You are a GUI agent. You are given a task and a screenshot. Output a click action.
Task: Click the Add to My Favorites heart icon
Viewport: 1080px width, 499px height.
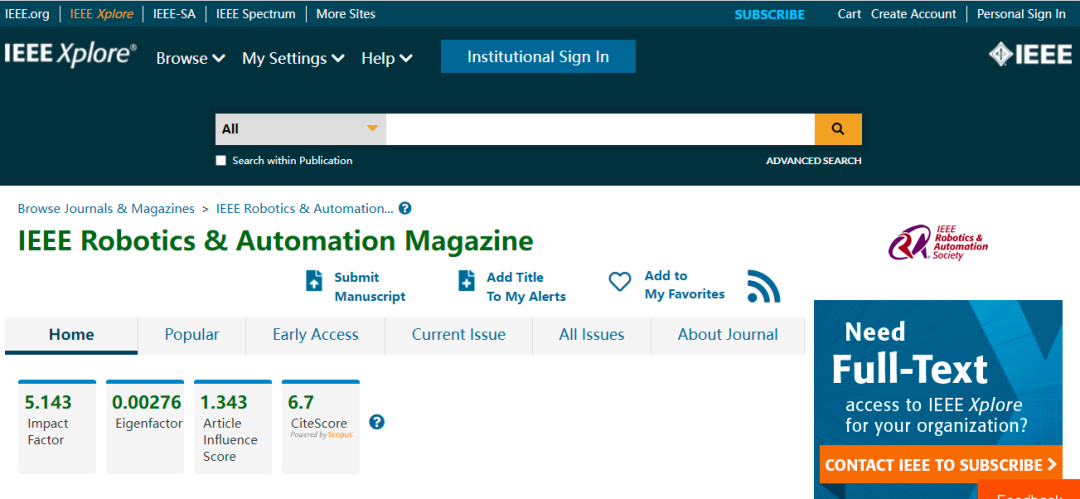pos(620,283)
